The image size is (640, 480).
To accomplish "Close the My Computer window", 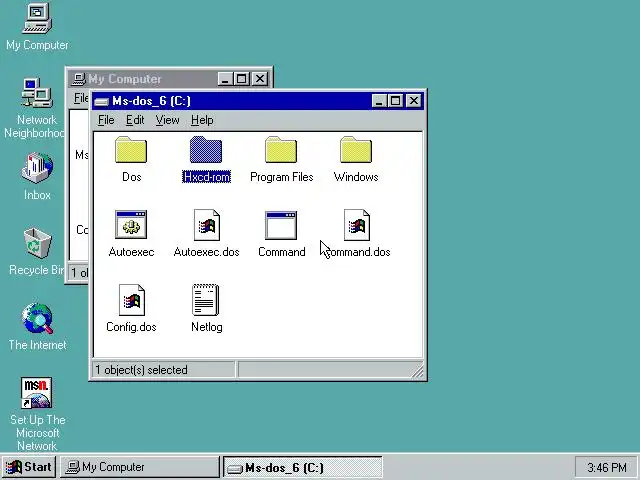I will point(260,78).
